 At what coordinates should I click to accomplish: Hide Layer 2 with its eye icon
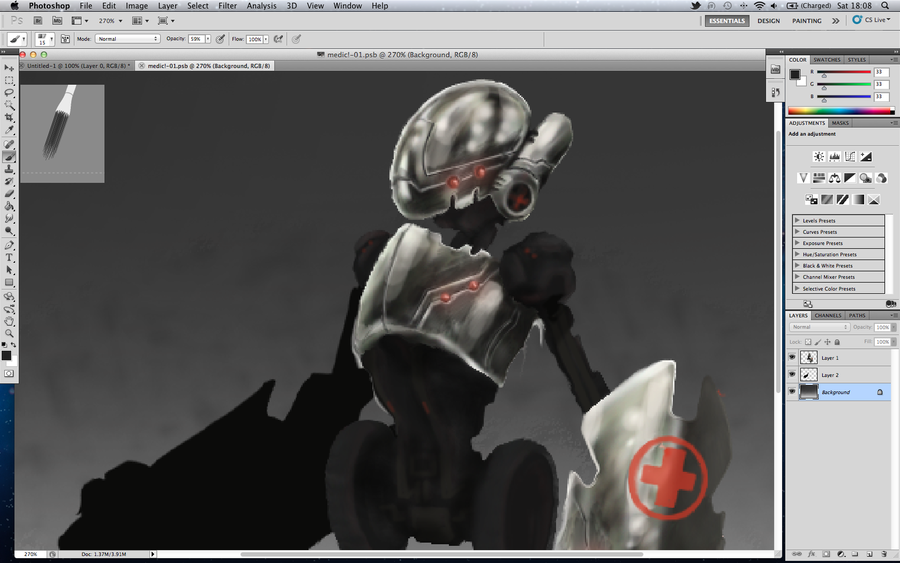(792, 375)
